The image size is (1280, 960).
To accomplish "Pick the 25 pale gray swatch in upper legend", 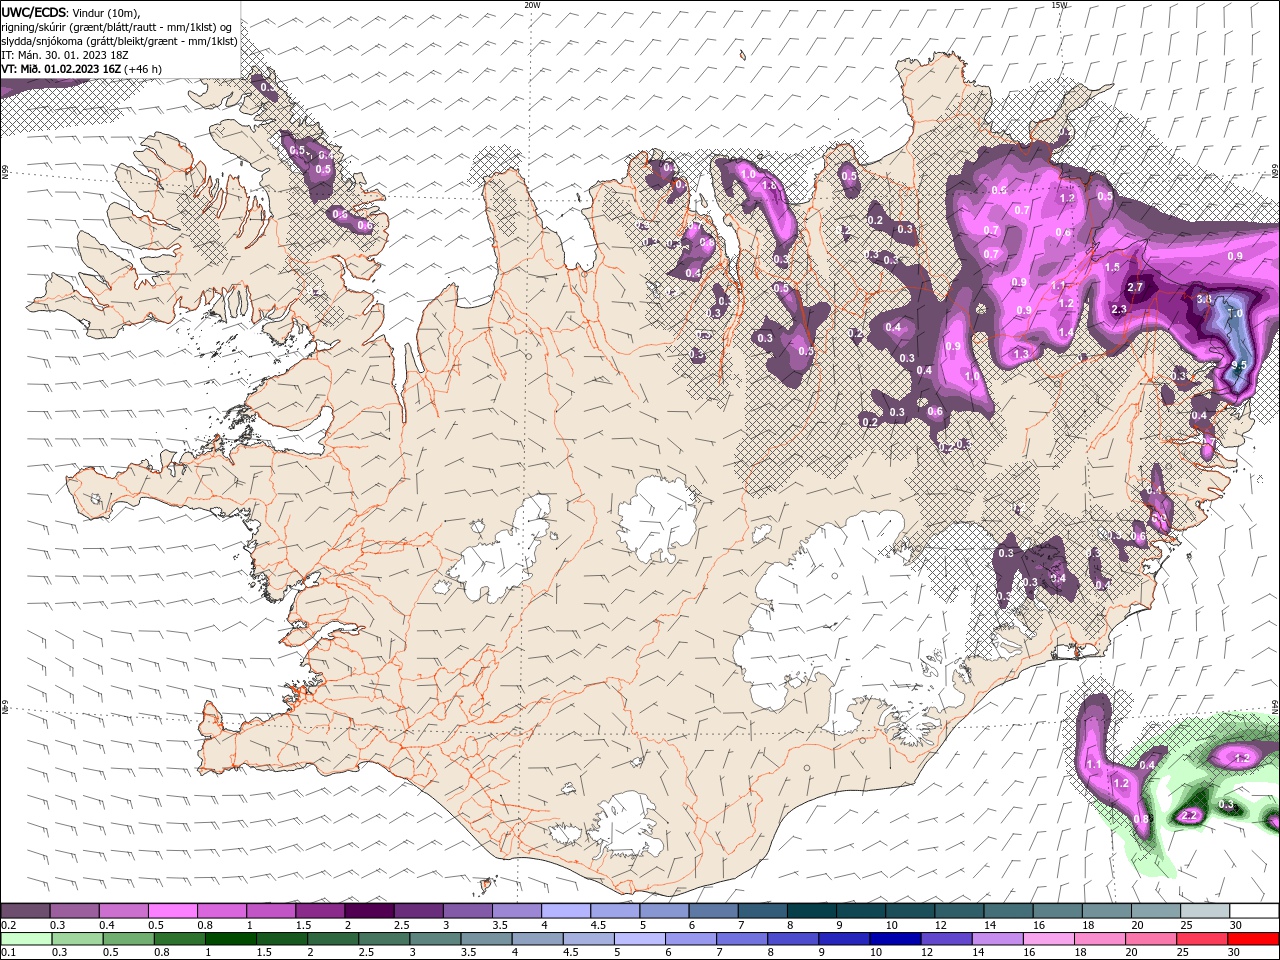I will (x=1206, y=911).
